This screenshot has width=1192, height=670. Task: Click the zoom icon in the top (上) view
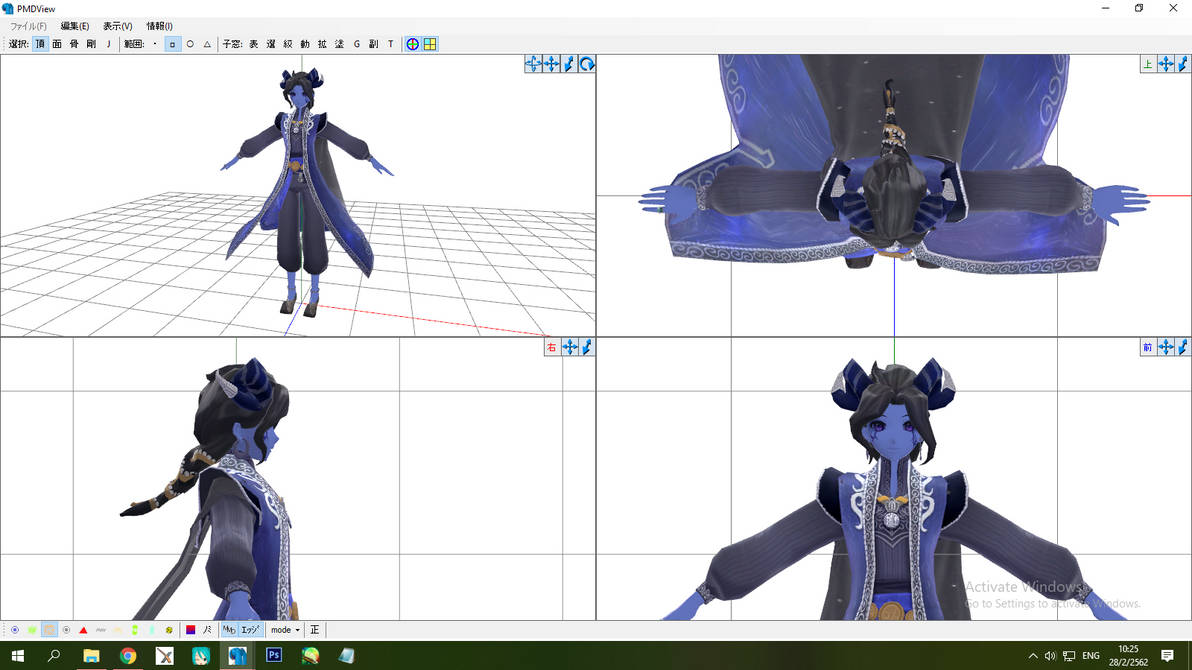click(x=1183, y=65)
